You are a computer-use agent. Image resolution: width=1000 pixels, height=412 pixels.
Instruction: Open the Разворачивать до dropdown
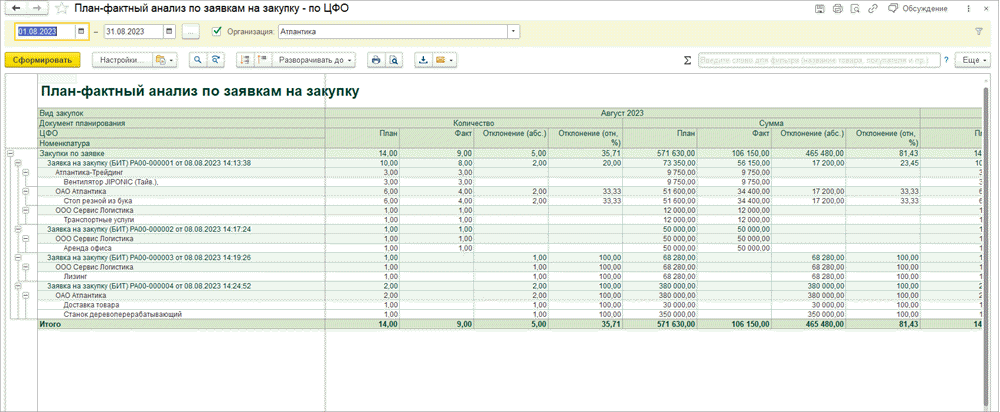pyautogui.click(x=314, y=59)
